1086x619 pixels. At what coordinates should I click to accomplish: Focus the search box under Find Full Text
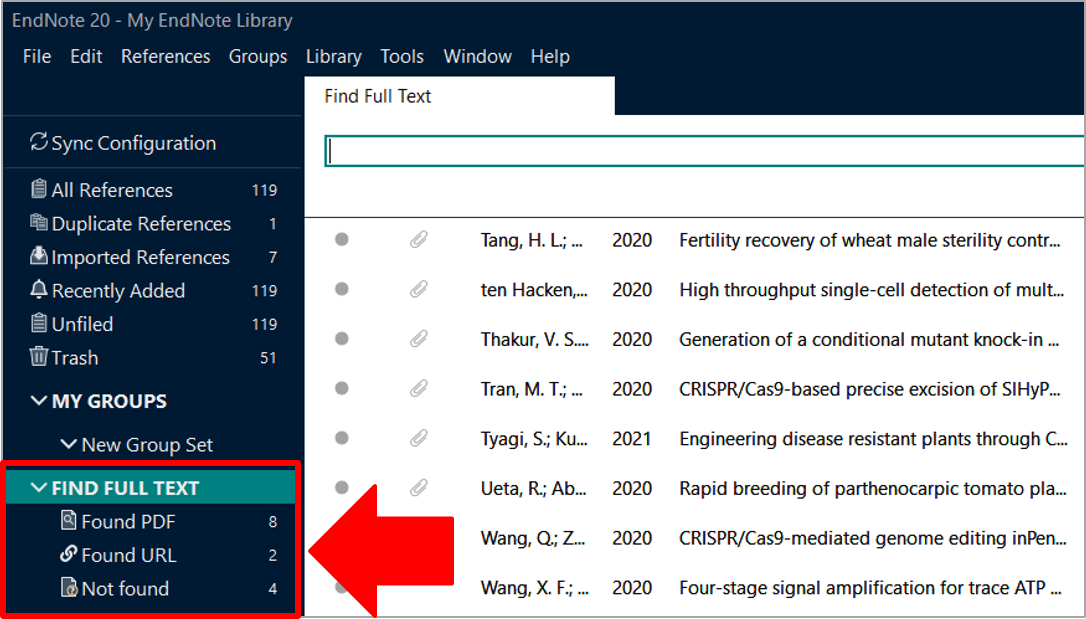(704, 151)
